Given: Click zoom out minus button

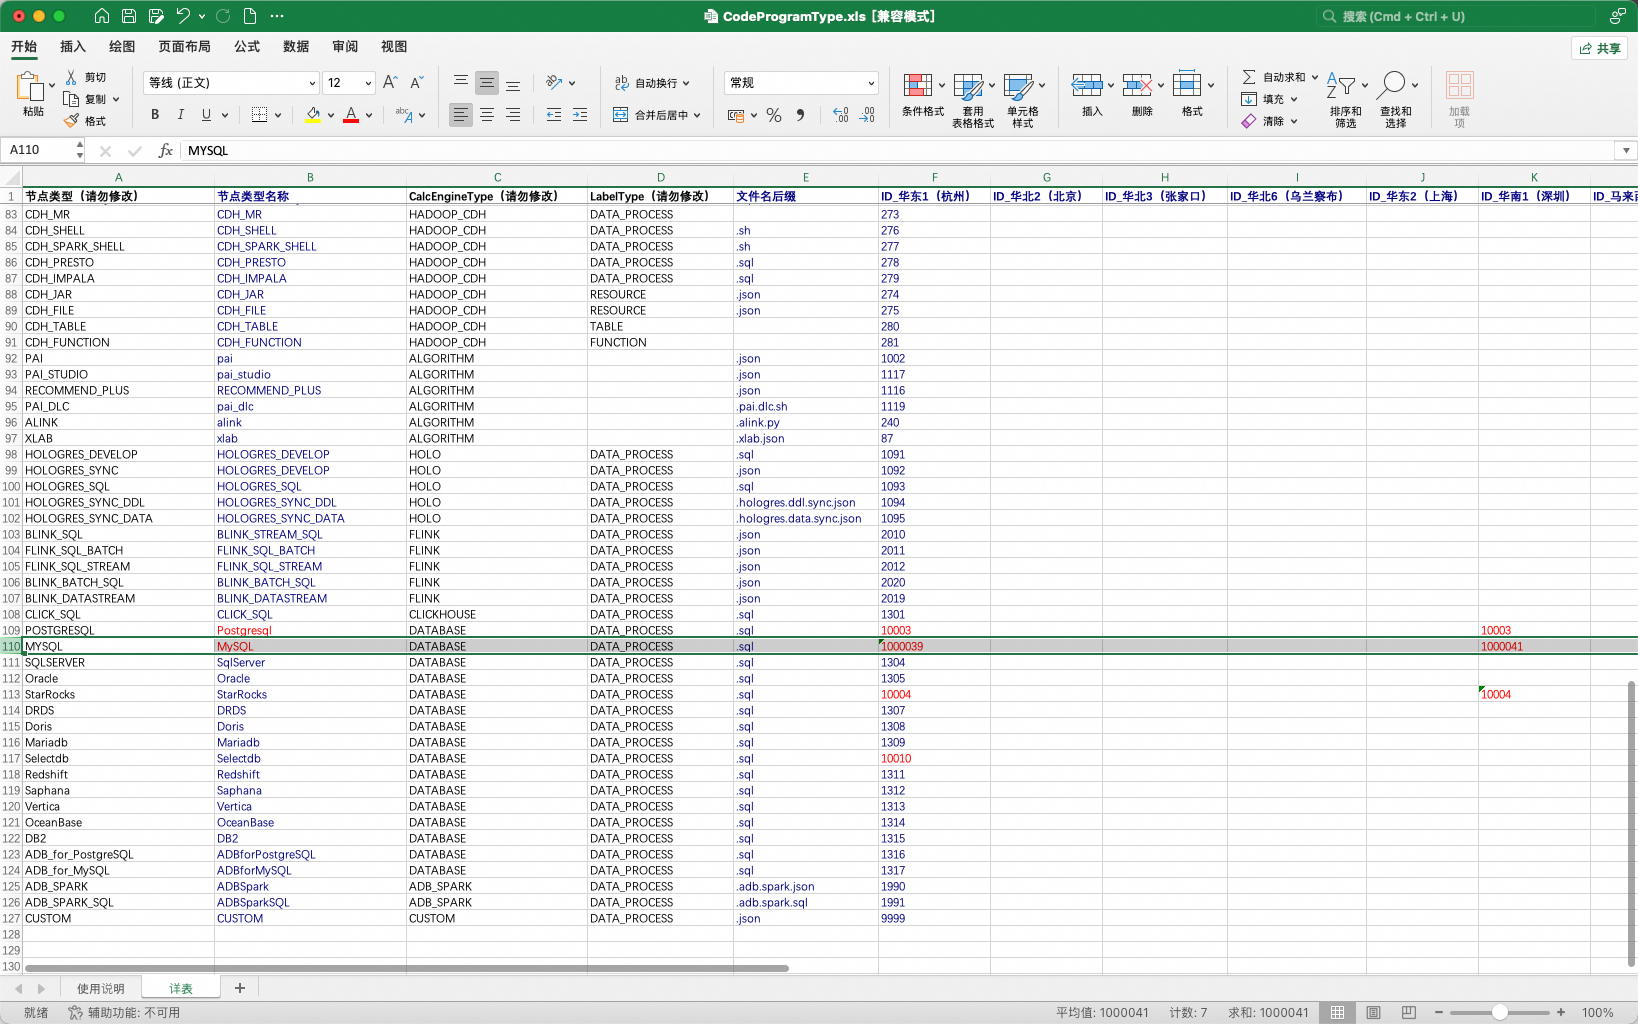Looking at the screenshot, I should (1438, 1012).
